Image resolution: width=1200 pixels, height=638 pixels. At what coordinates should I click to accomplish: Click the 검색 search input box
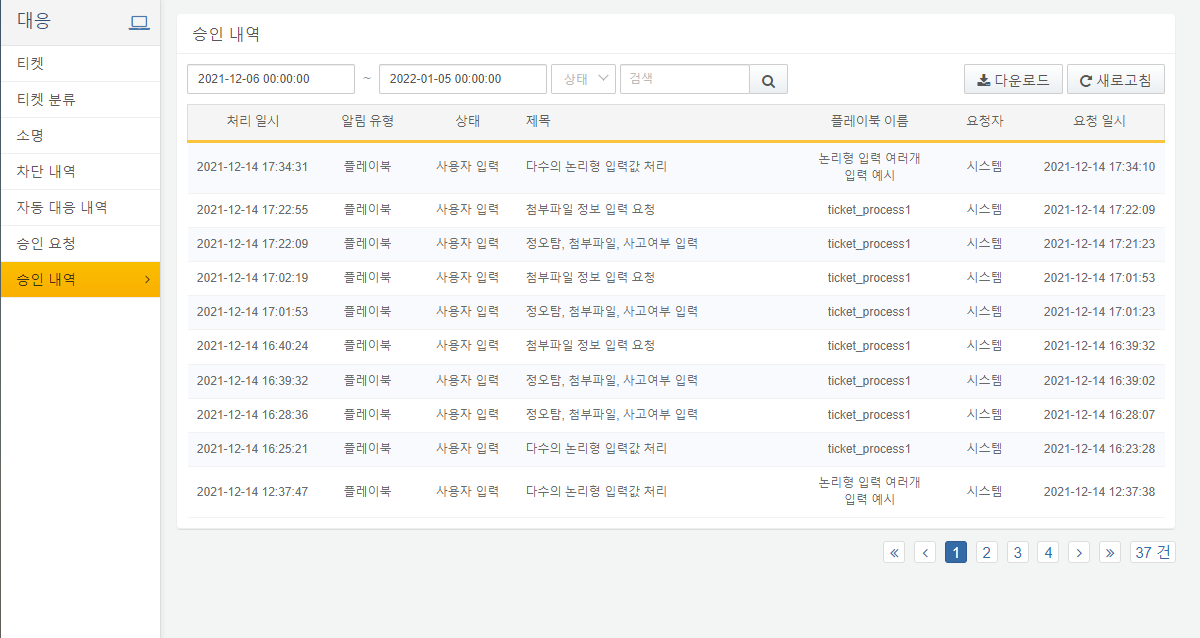(x=685, y=79)
